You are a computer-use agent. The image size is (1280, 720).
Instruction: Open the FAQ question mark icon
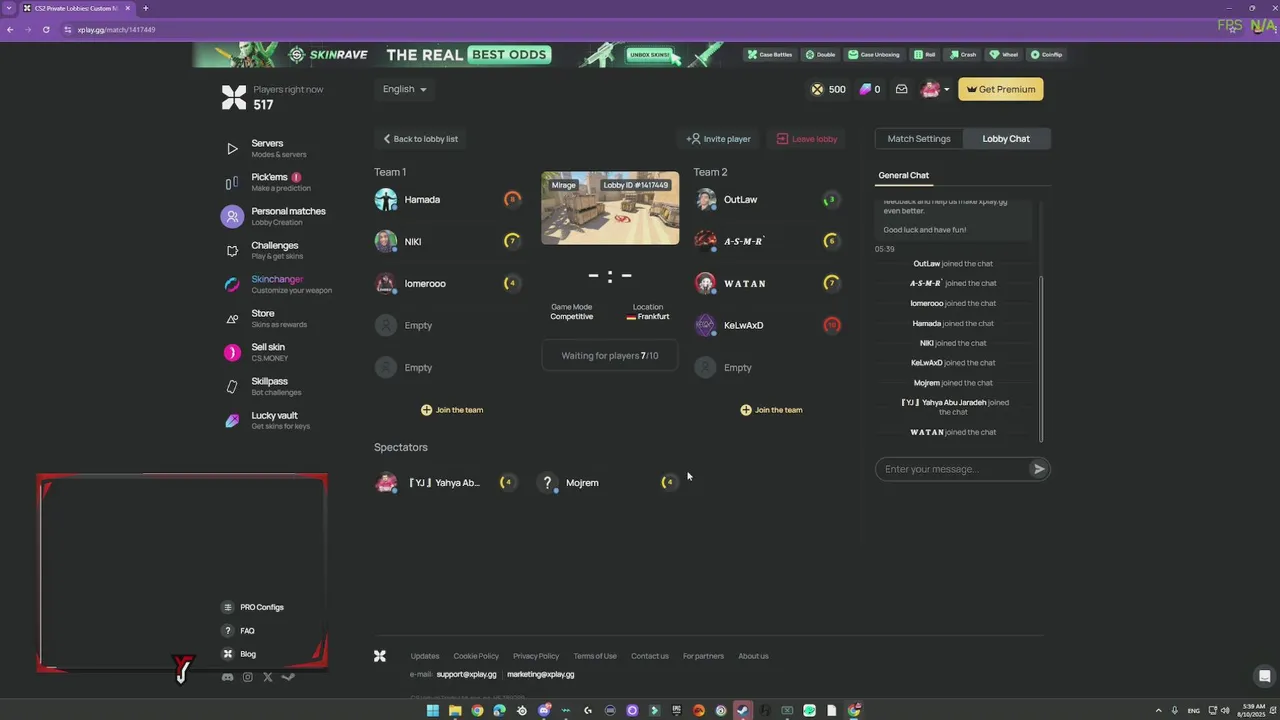(x=228, y=631)
